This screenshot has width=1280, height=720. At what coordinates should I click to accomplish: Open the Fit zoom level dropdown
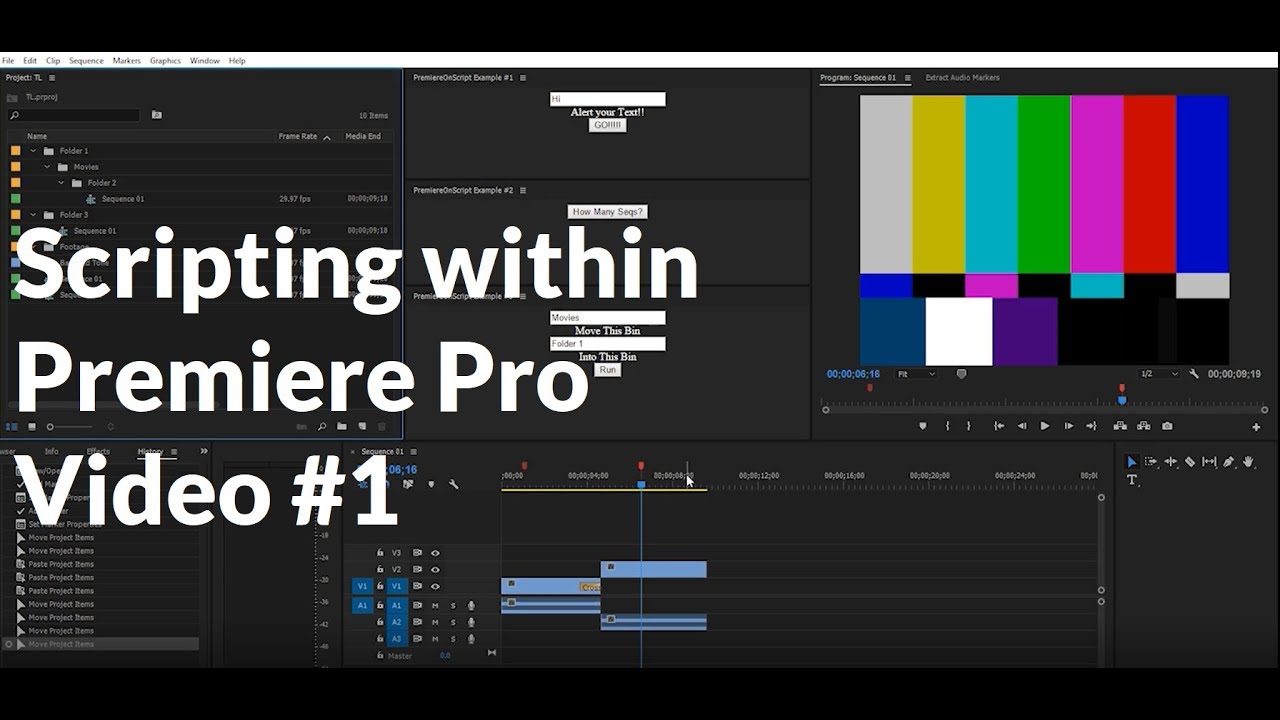914,374
